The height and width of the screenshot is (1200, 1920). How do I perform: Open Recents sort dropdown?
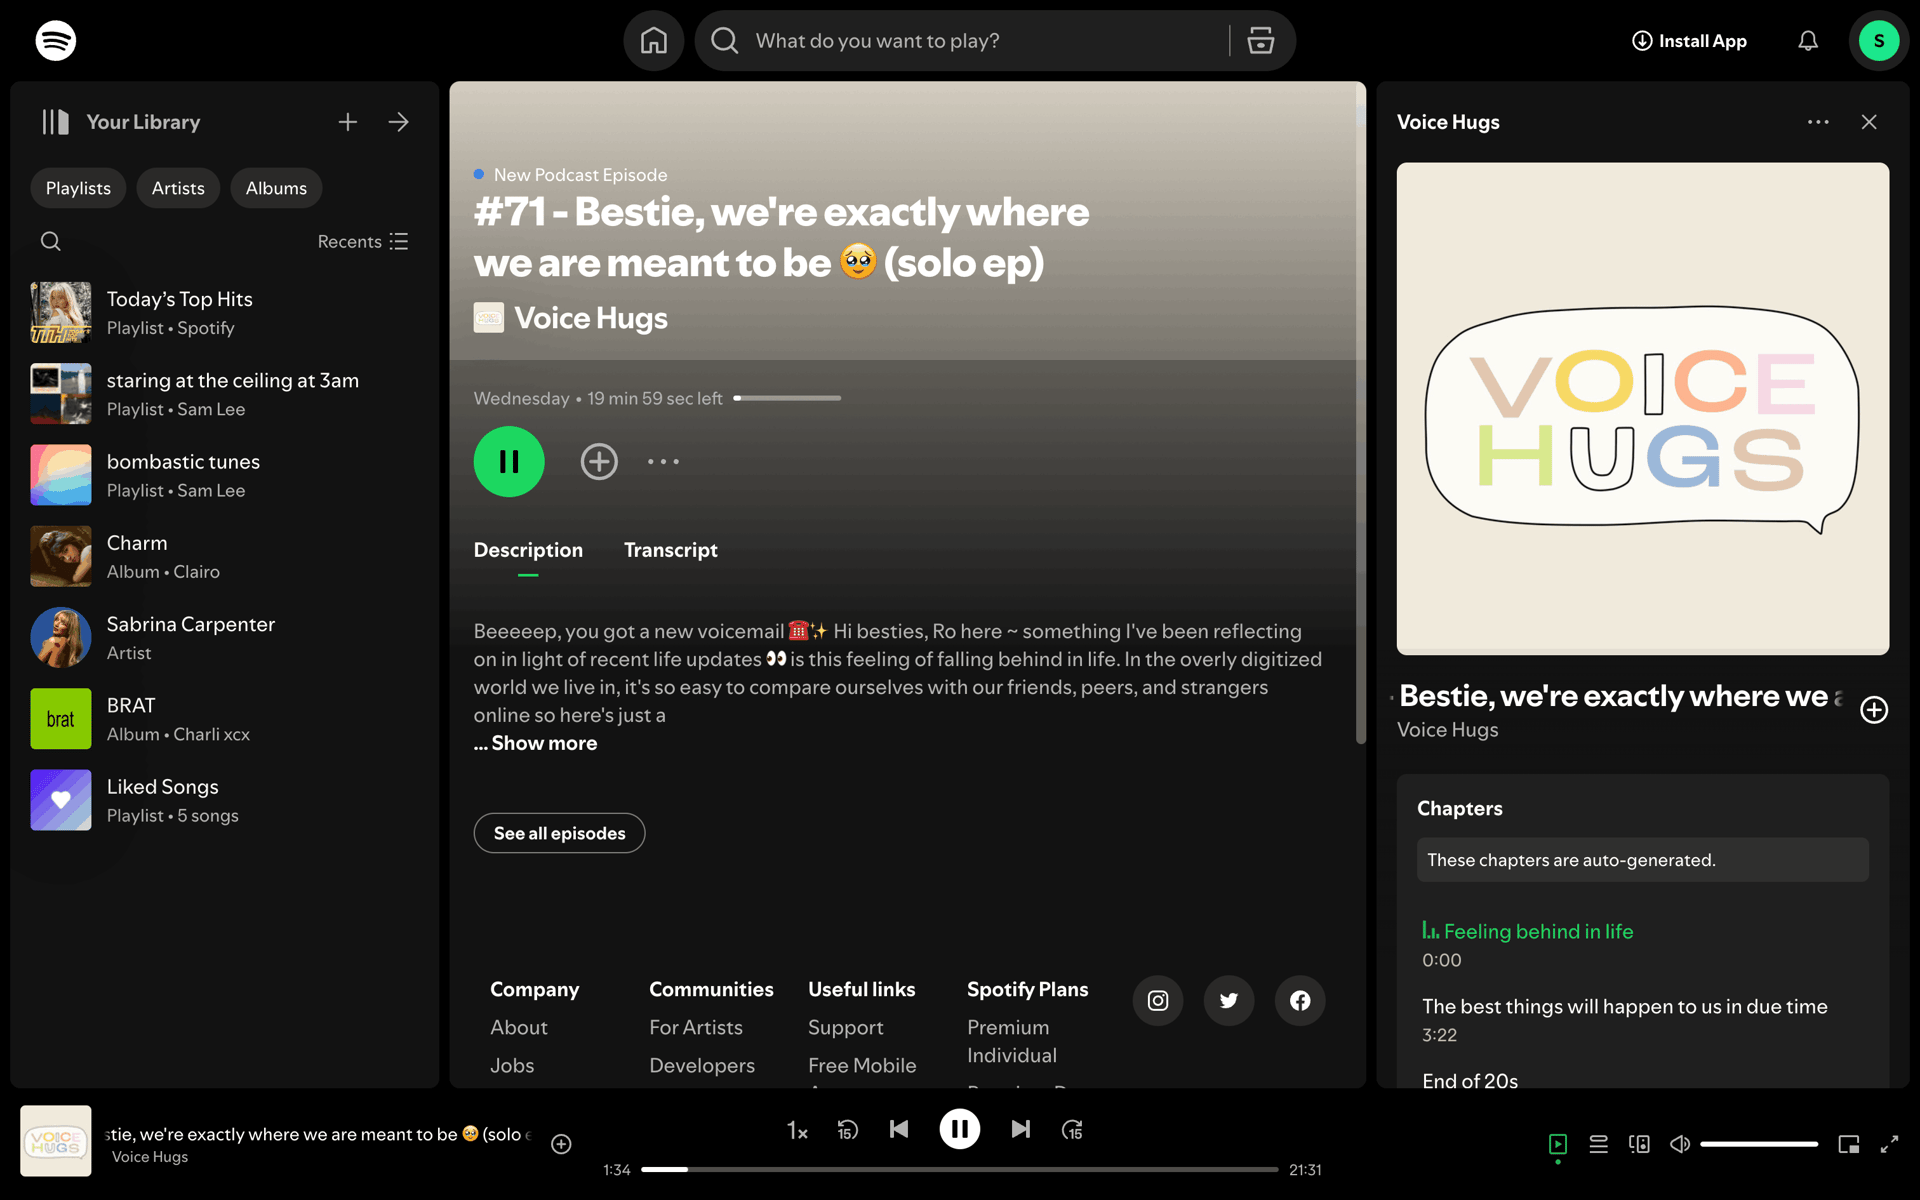coord(363,242)
